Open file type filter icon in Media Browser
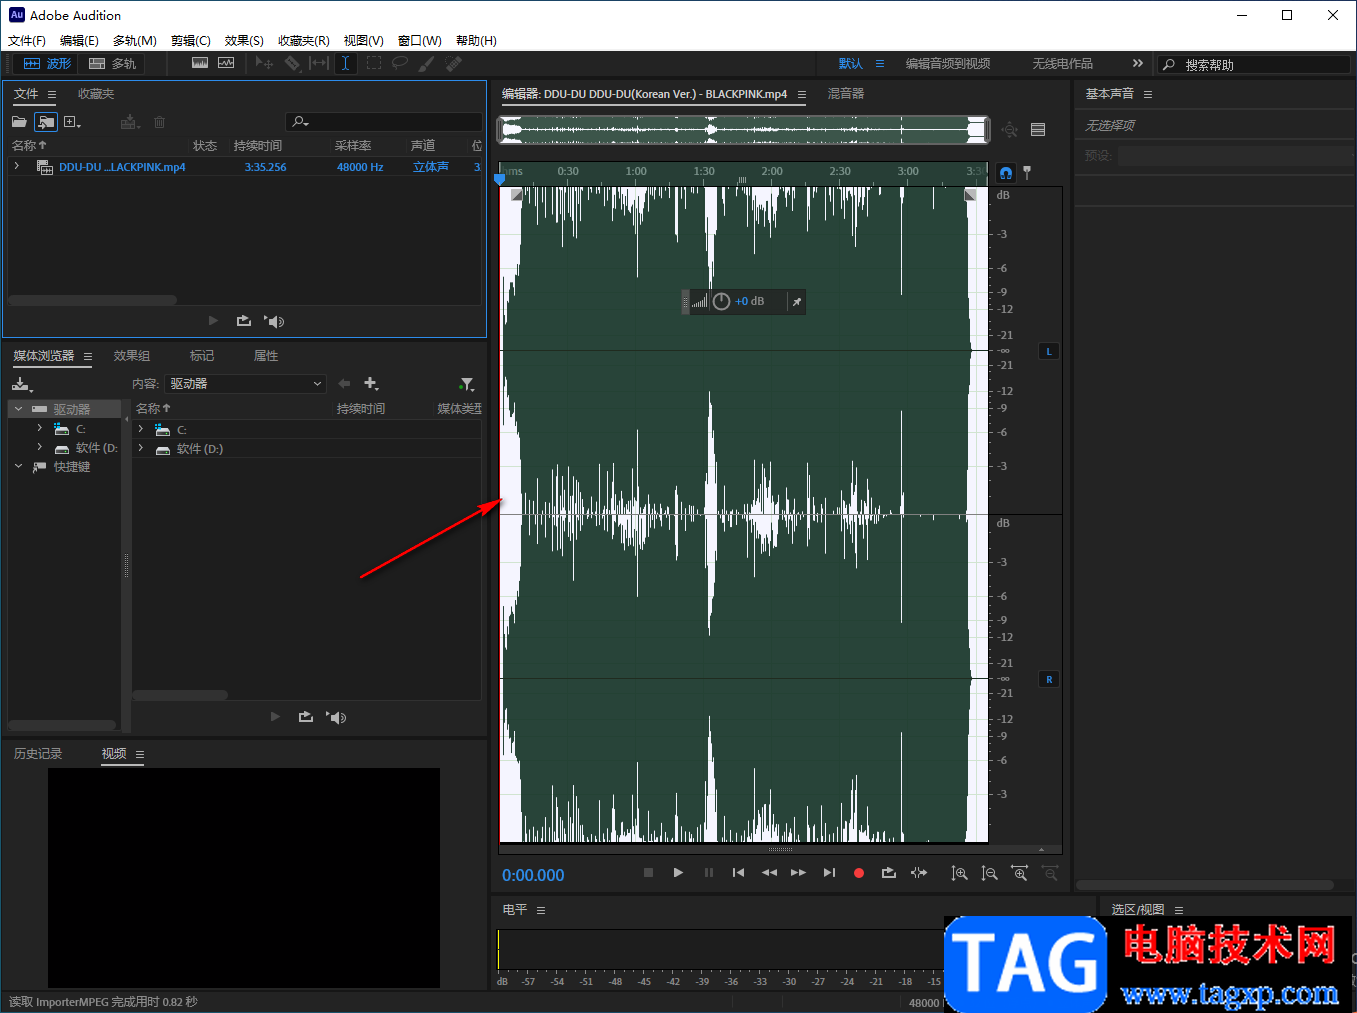This screenshot has width=1357, height=1013. click(x=467, y=384)
